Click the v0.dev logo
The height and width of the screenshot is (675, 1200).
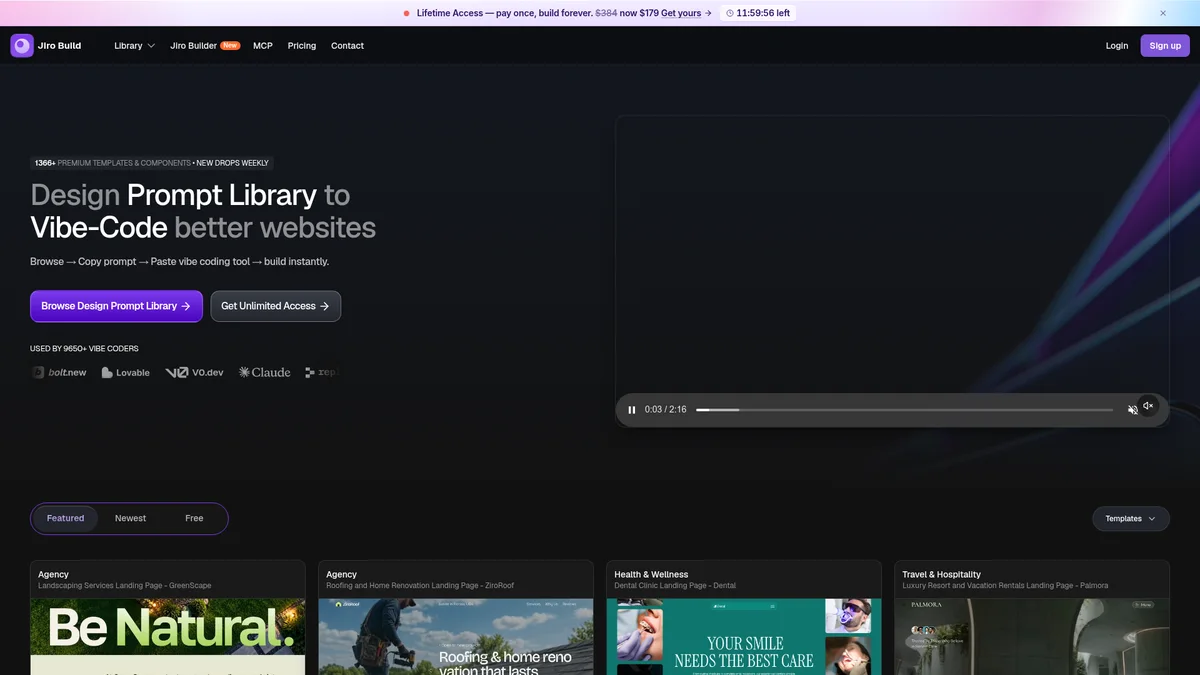click(x=194, y=372)
